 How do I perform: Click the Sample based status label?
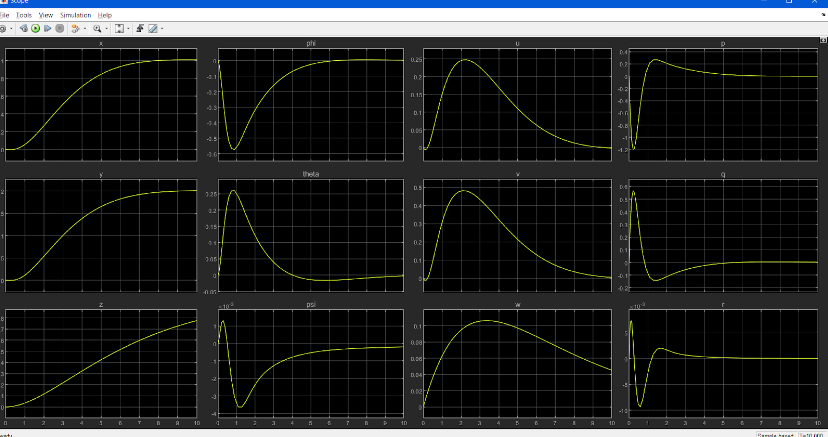pyautogui.click(x=776, y=434)
